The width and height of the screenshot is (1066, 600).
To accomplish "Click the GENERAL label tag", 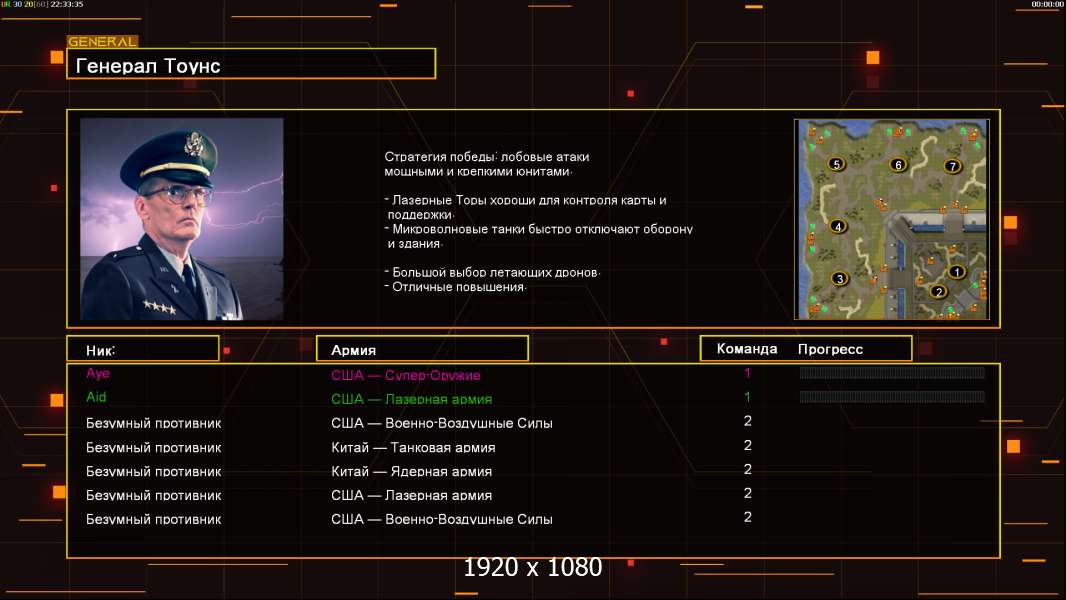I will click(102, 41).
